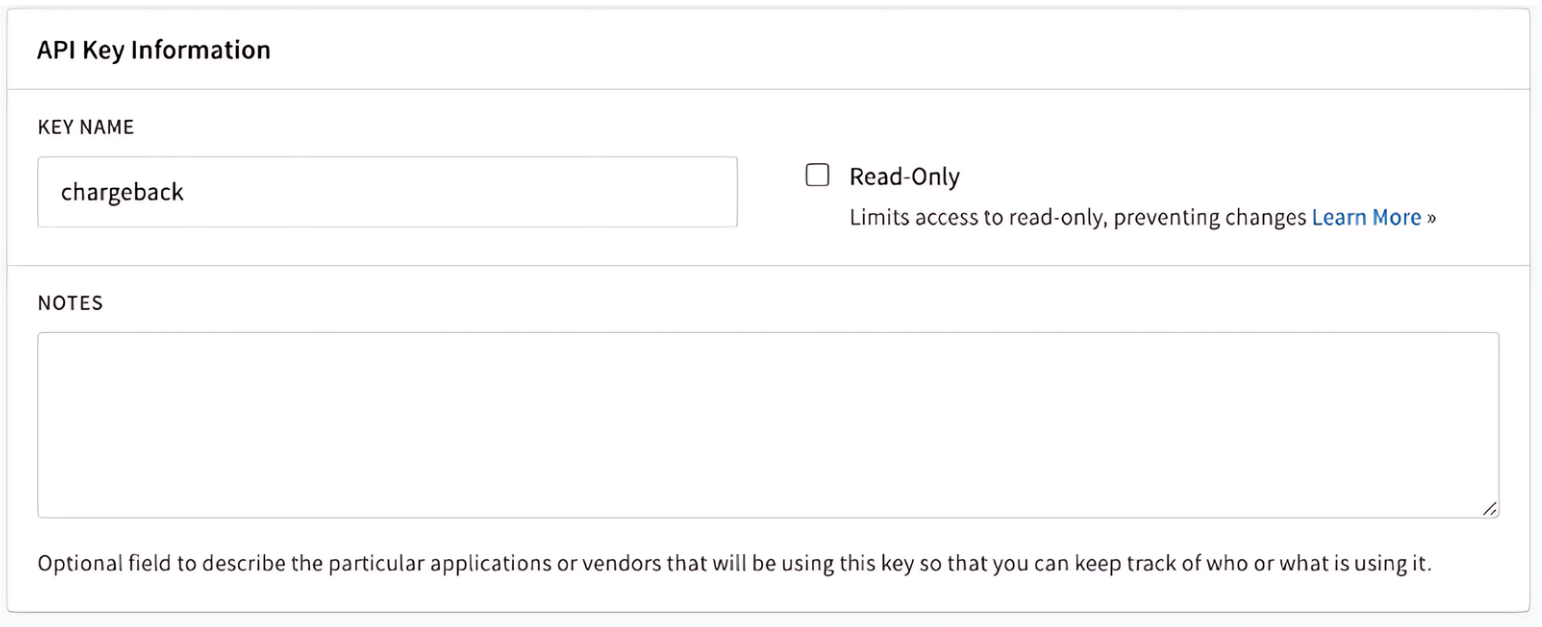1542x627 pixels.
Task: Click inside the Notes text area
Action: coord(768,425)
